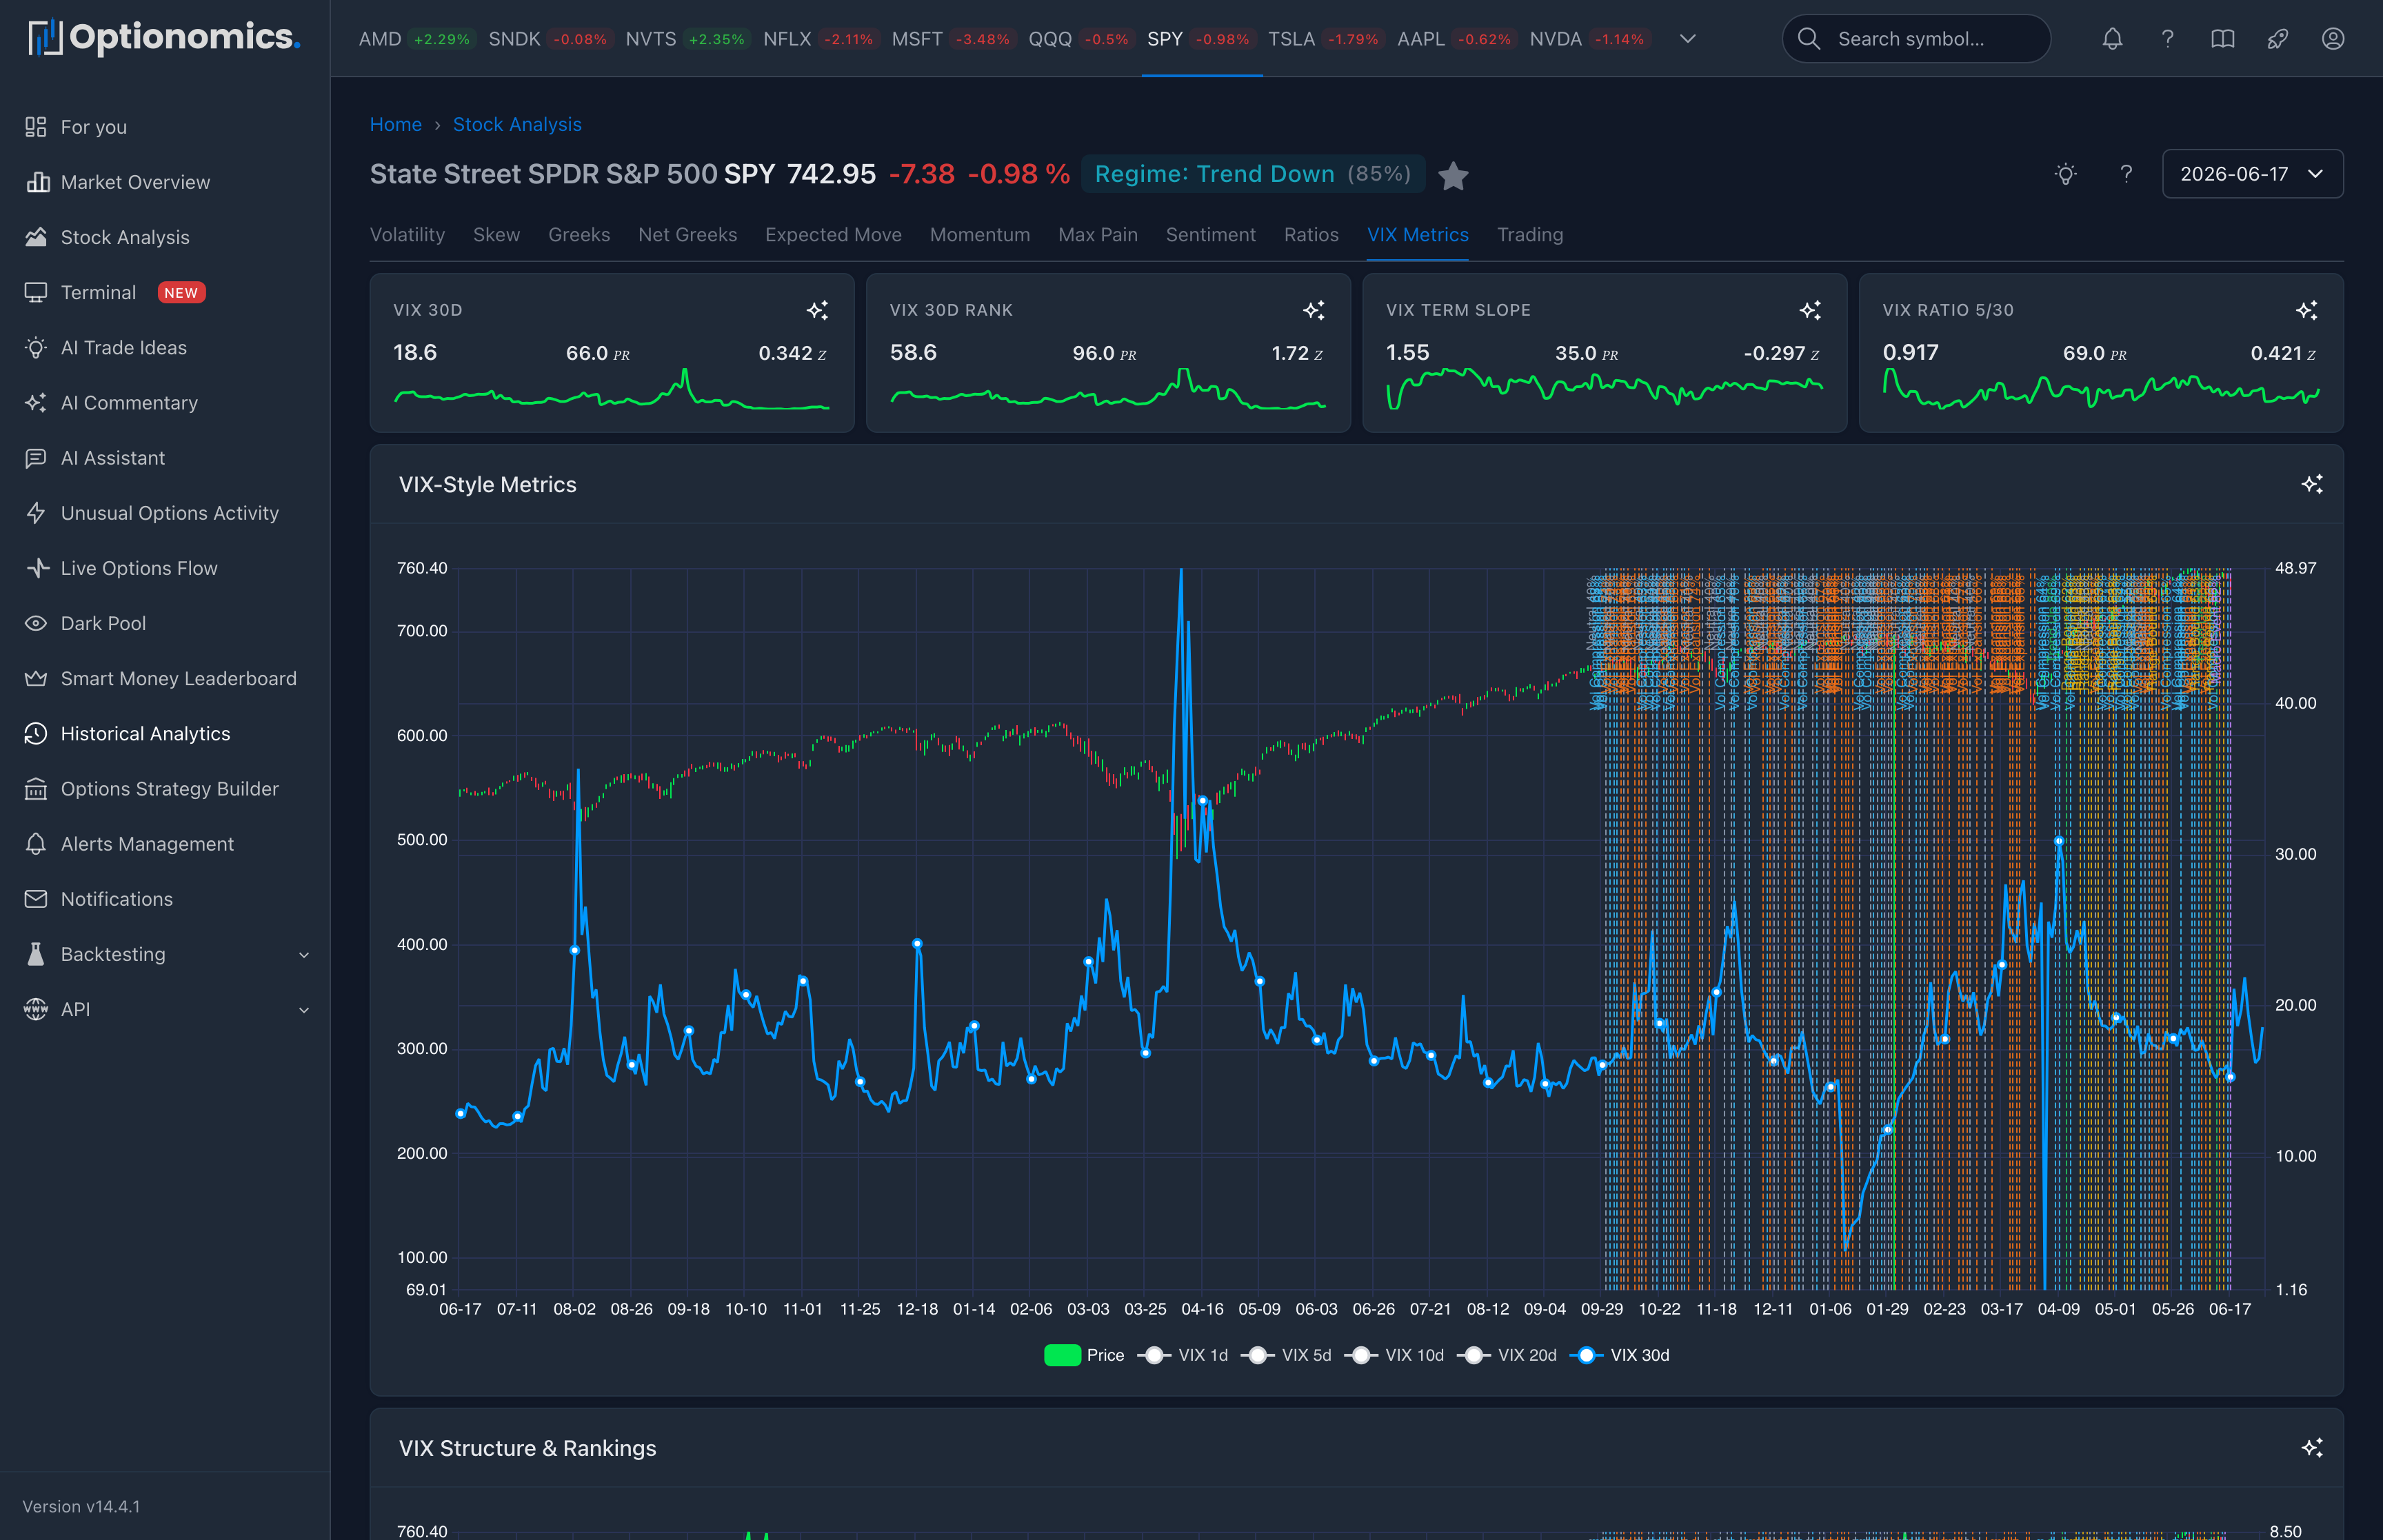Open Options Strategy Builder in sidebar
This screenshot has width=2383, height=1540.
tap(165, 789)
